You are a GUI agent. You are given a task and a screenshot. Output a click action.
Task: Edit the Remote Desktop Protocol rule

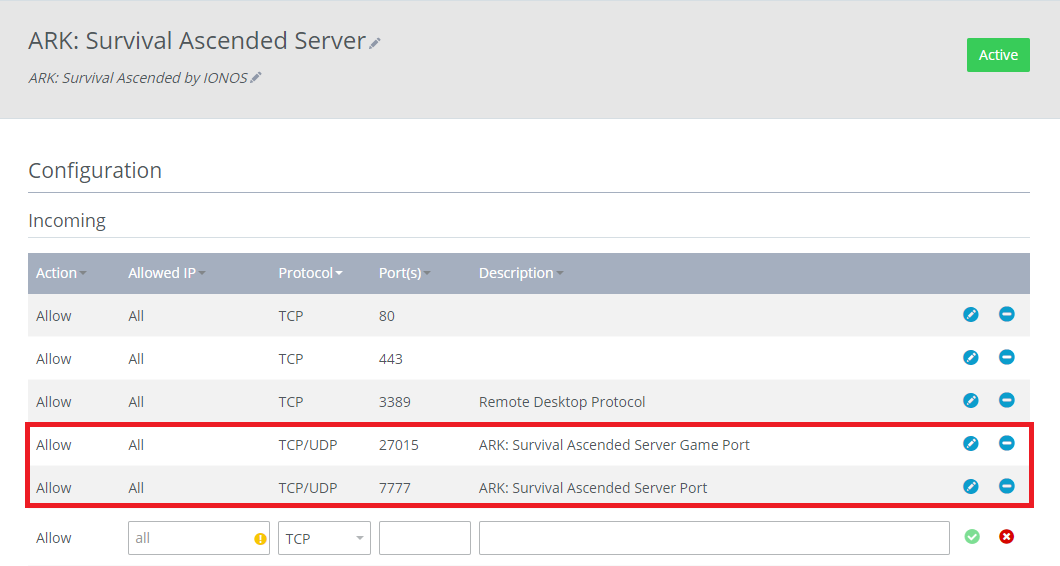coord(970,401)
